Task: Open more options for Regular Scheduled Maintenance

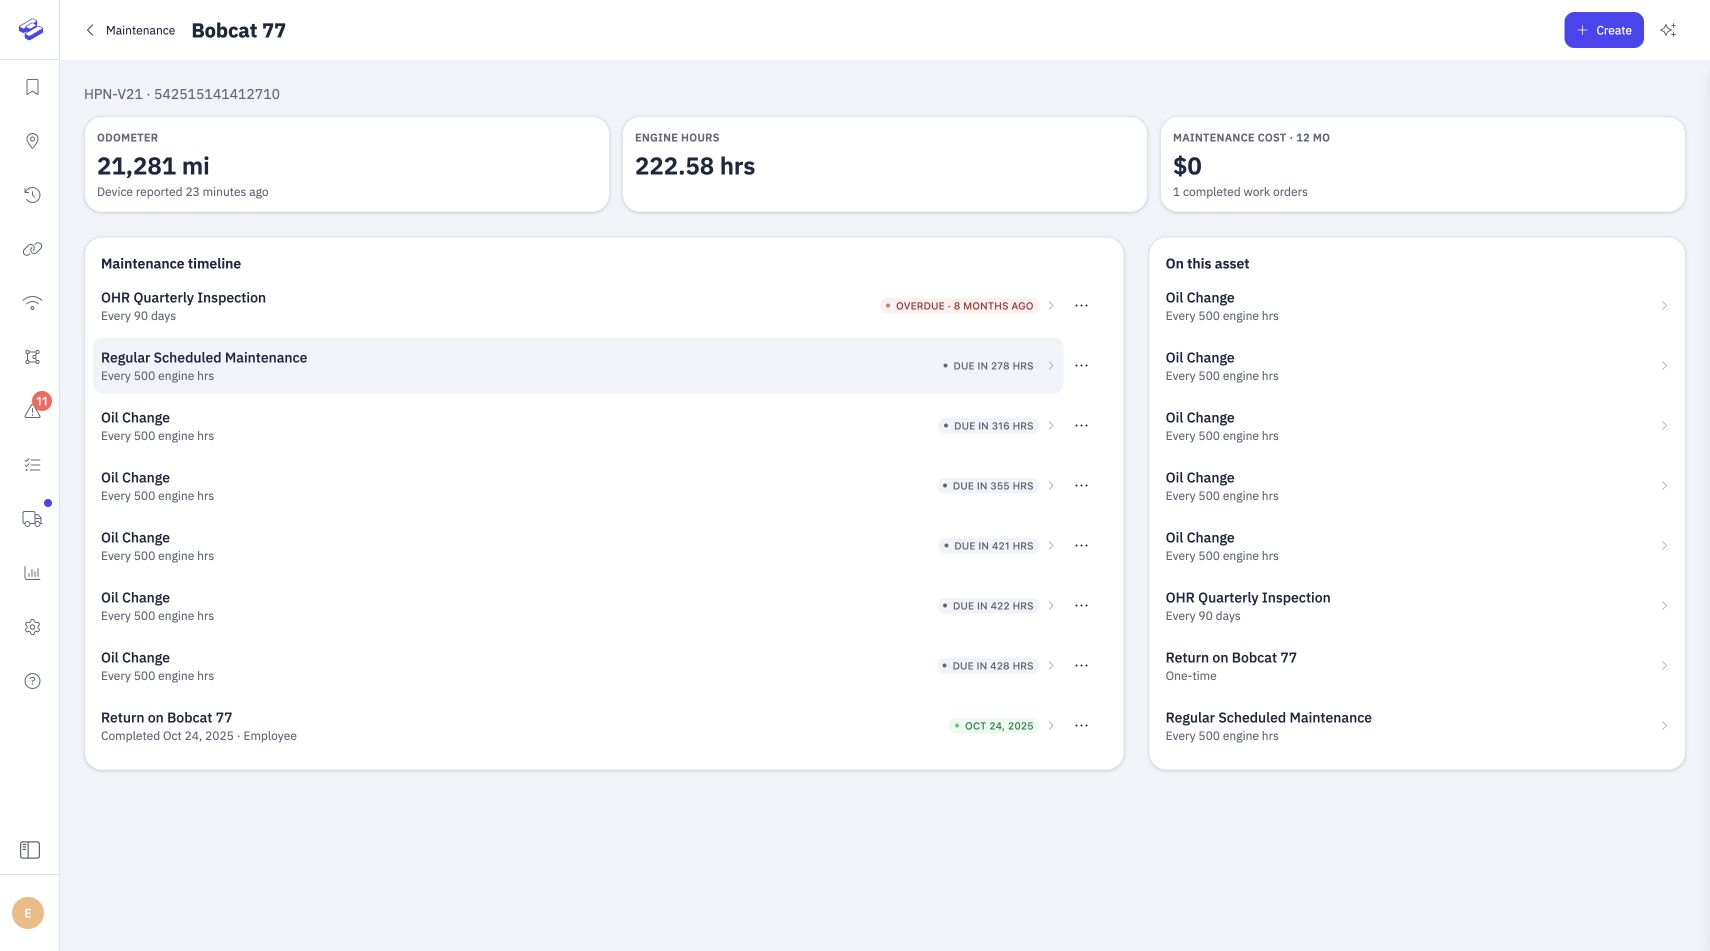Action: (1081, 366)
